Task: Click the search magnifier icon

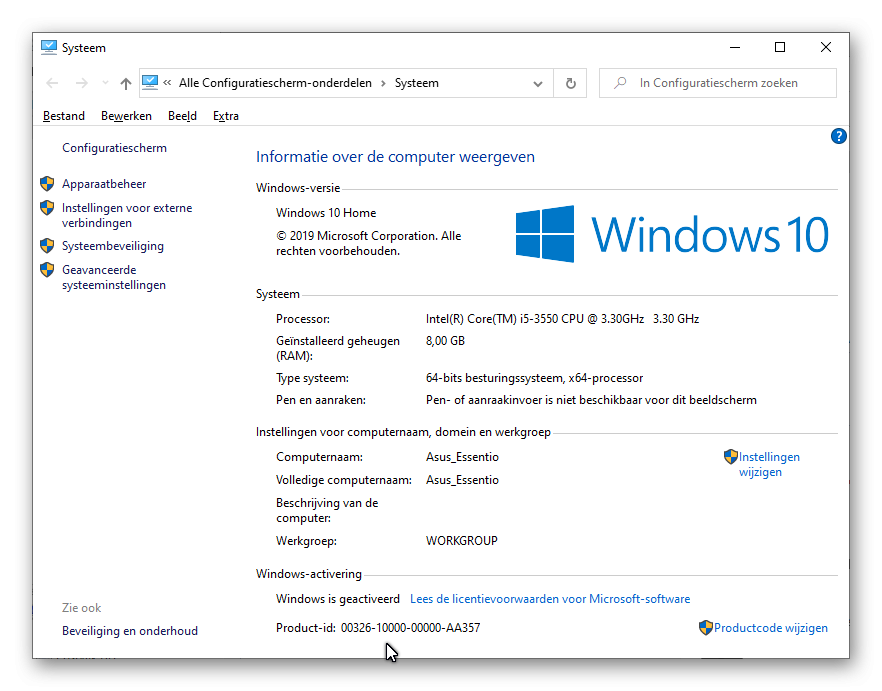Action: coord(620,83)
